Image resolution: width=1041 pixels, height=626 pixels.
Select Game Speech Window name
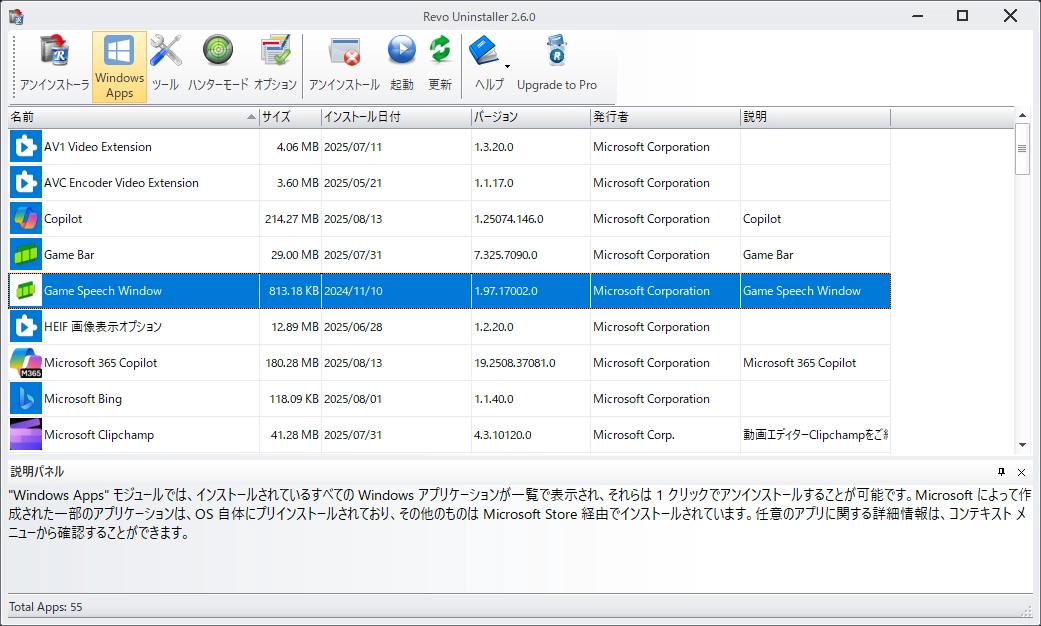point(103,291)
